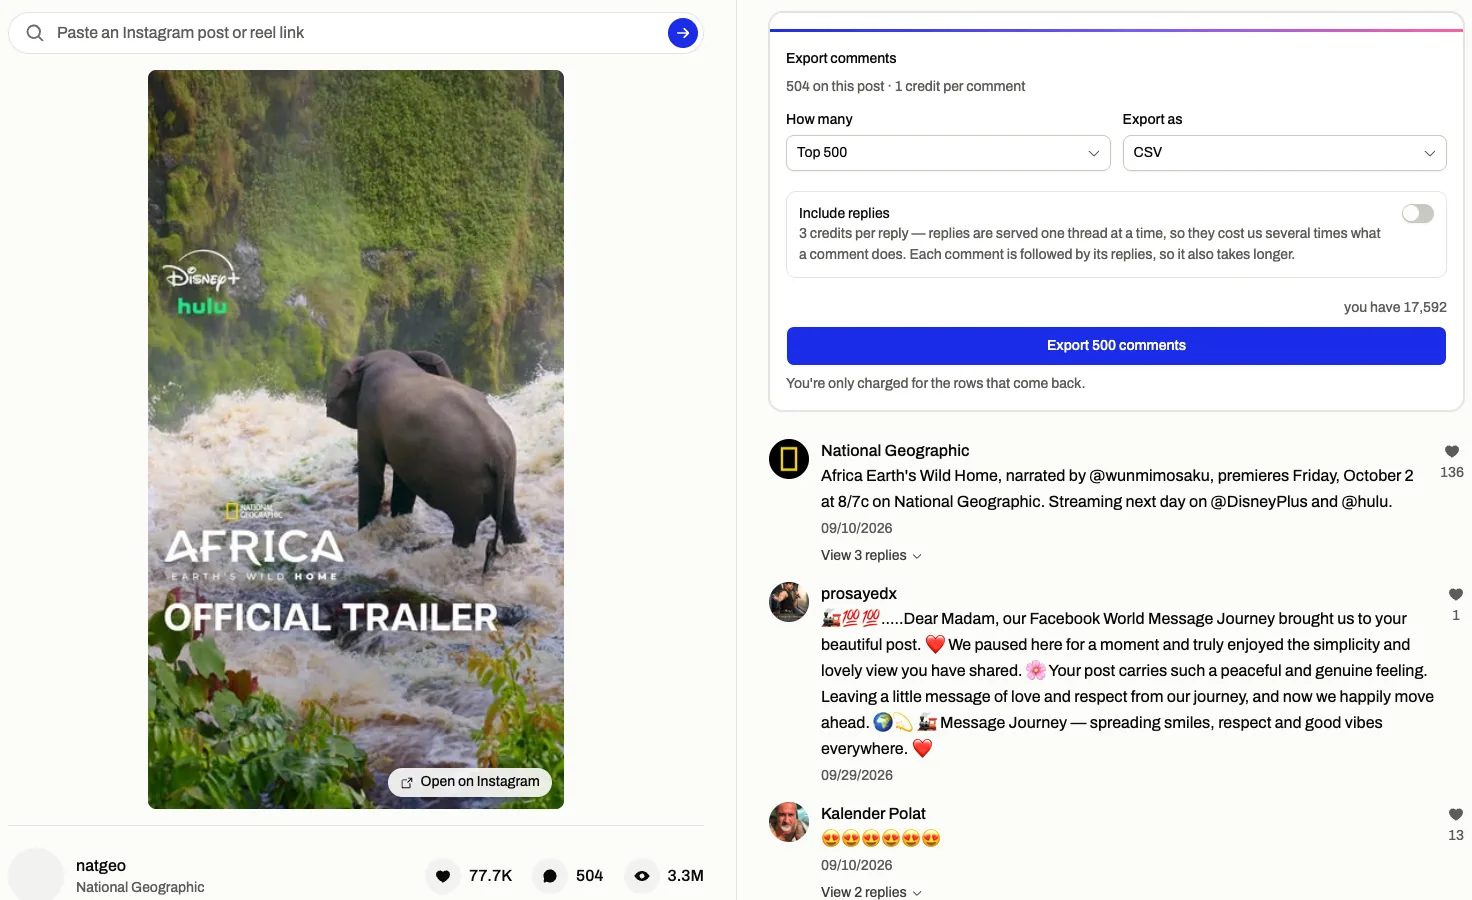The image size is (1472, 900).
Task: Open the Export as CSV dropdown
Action: coord(1285,153)
